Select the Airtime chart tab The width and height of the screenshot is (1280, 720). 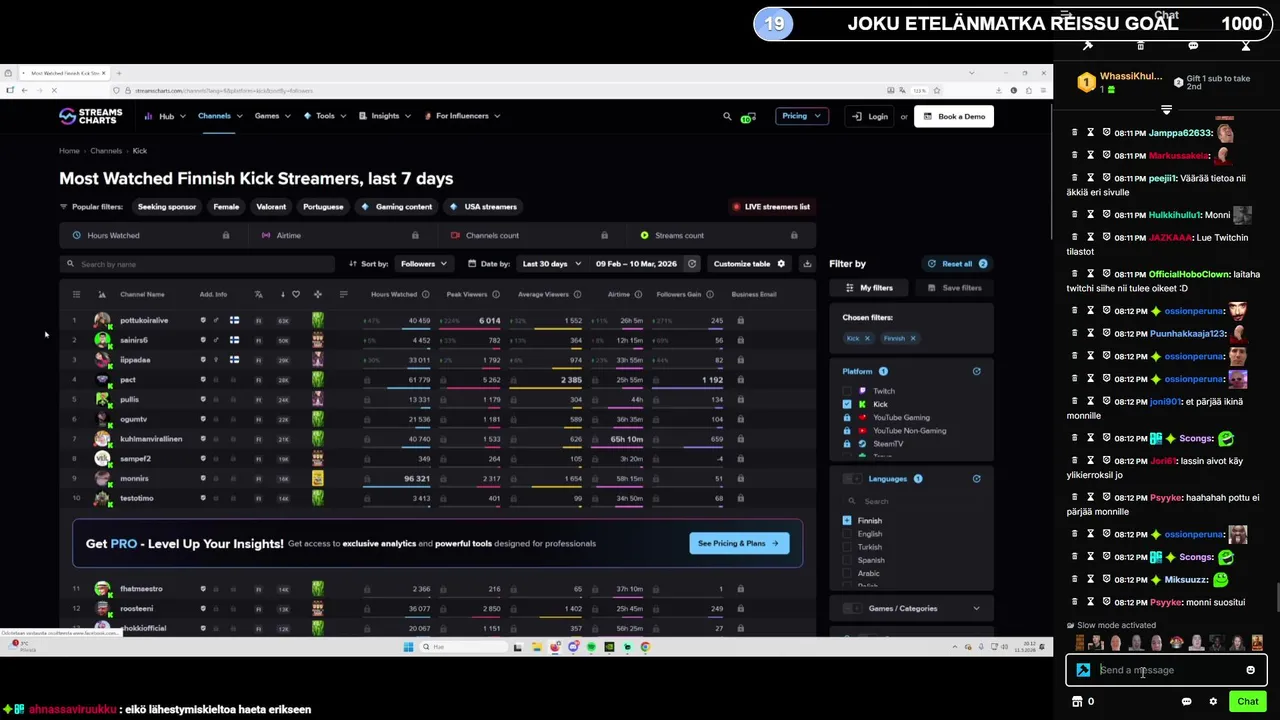341,235
